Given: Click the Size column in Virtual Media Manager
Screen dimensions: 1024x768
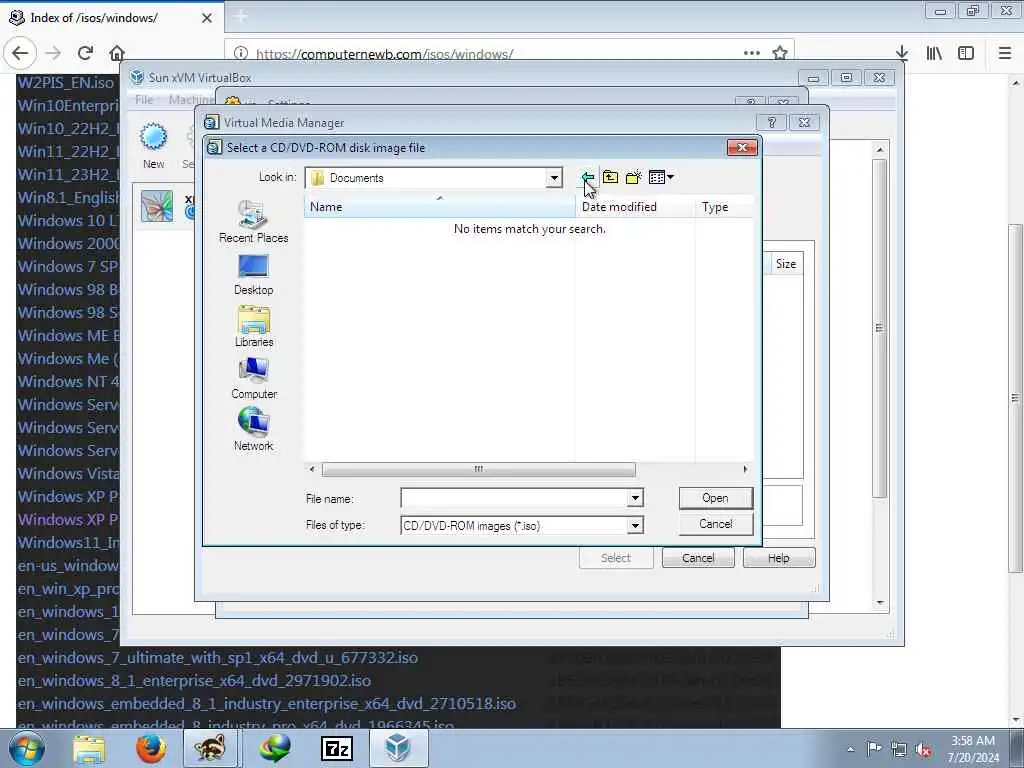Looking at the screenshot, I should click(x=786, y=264).
